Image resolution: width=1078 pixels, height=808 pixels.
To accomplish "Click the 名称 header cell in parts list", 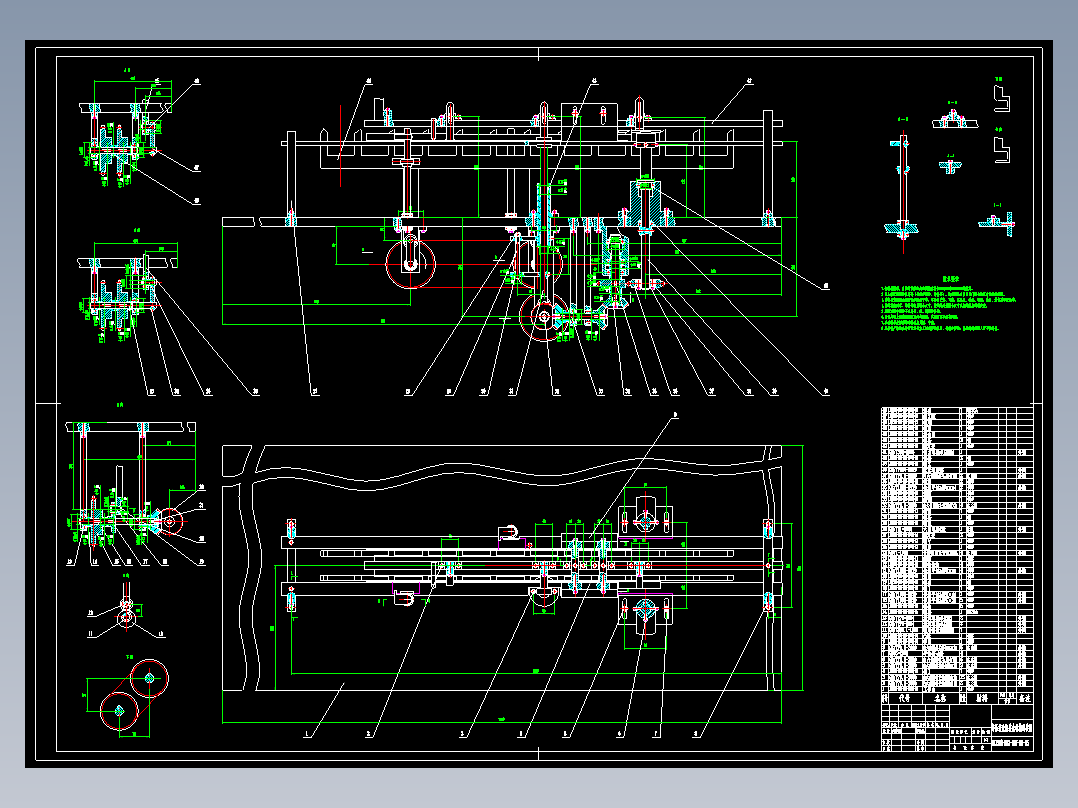I will 939,697.
